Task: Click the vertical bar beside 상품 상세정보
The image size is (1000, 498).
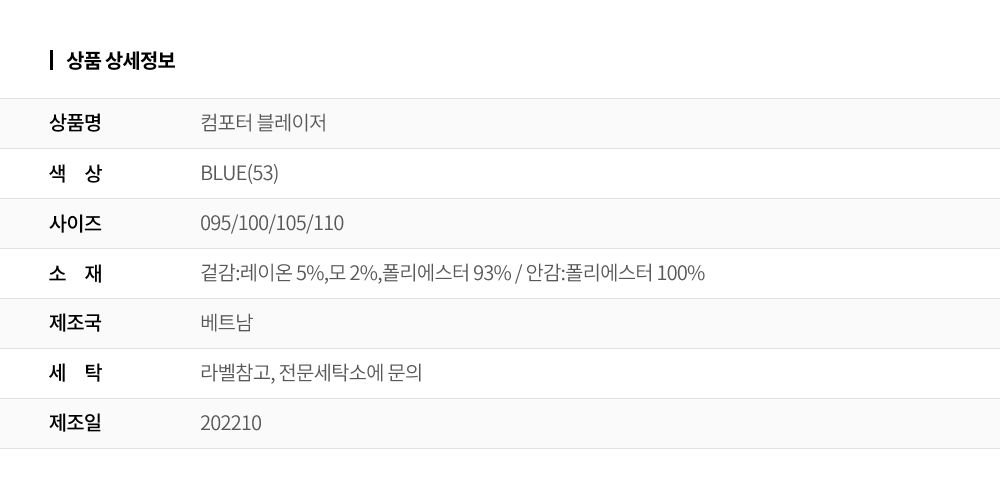Action: click(x=51, y=61)
